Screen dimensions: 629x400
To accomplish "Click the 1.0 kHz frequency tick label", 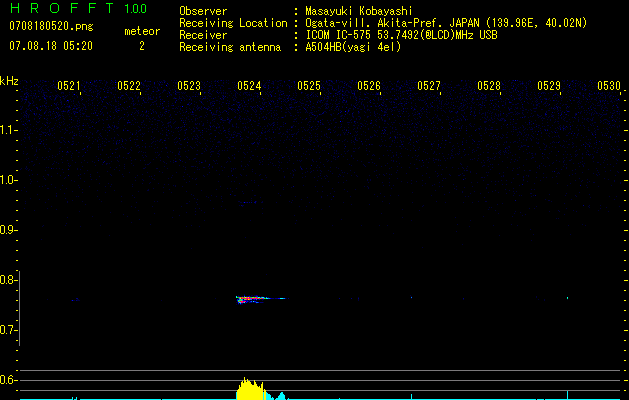I will 8,180.
